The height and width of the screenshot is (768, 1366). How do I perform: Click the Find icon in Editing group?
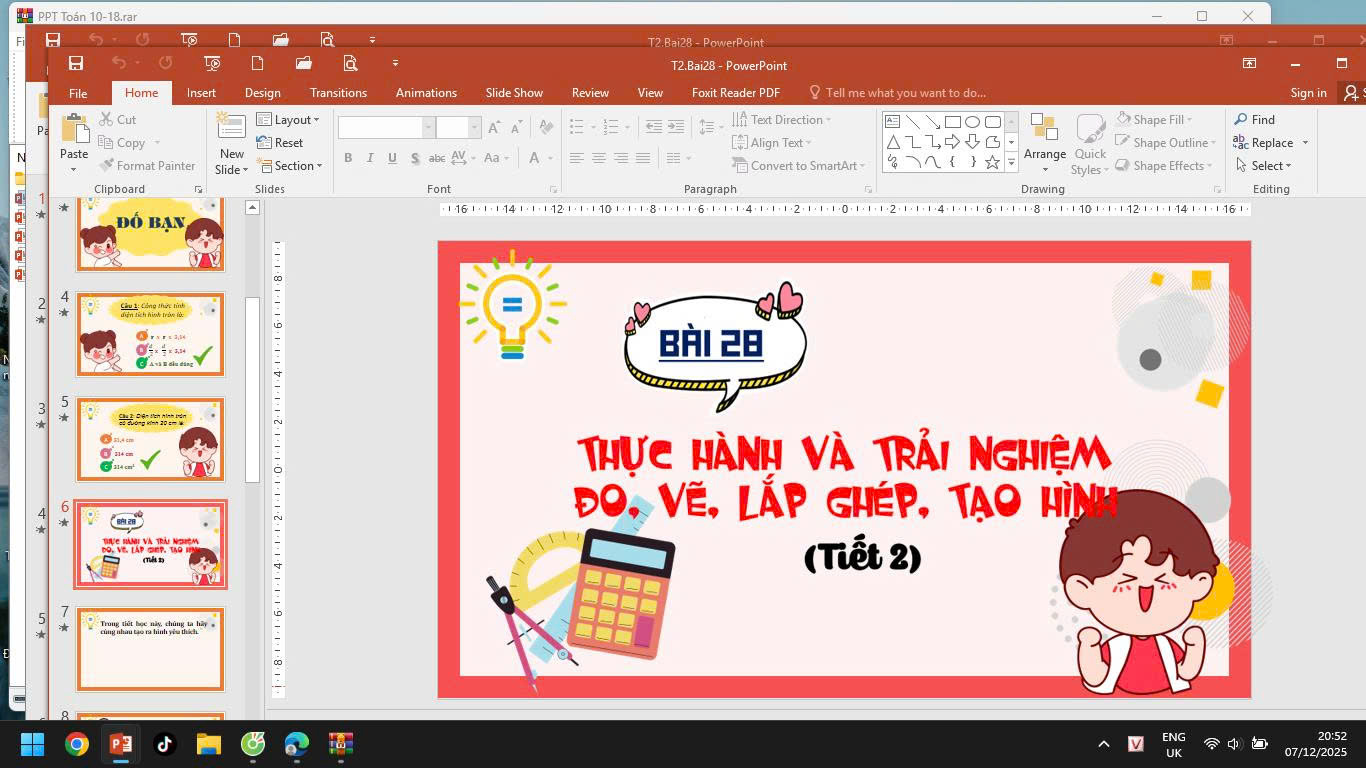pyautogui.click(x=1254, y=119)
